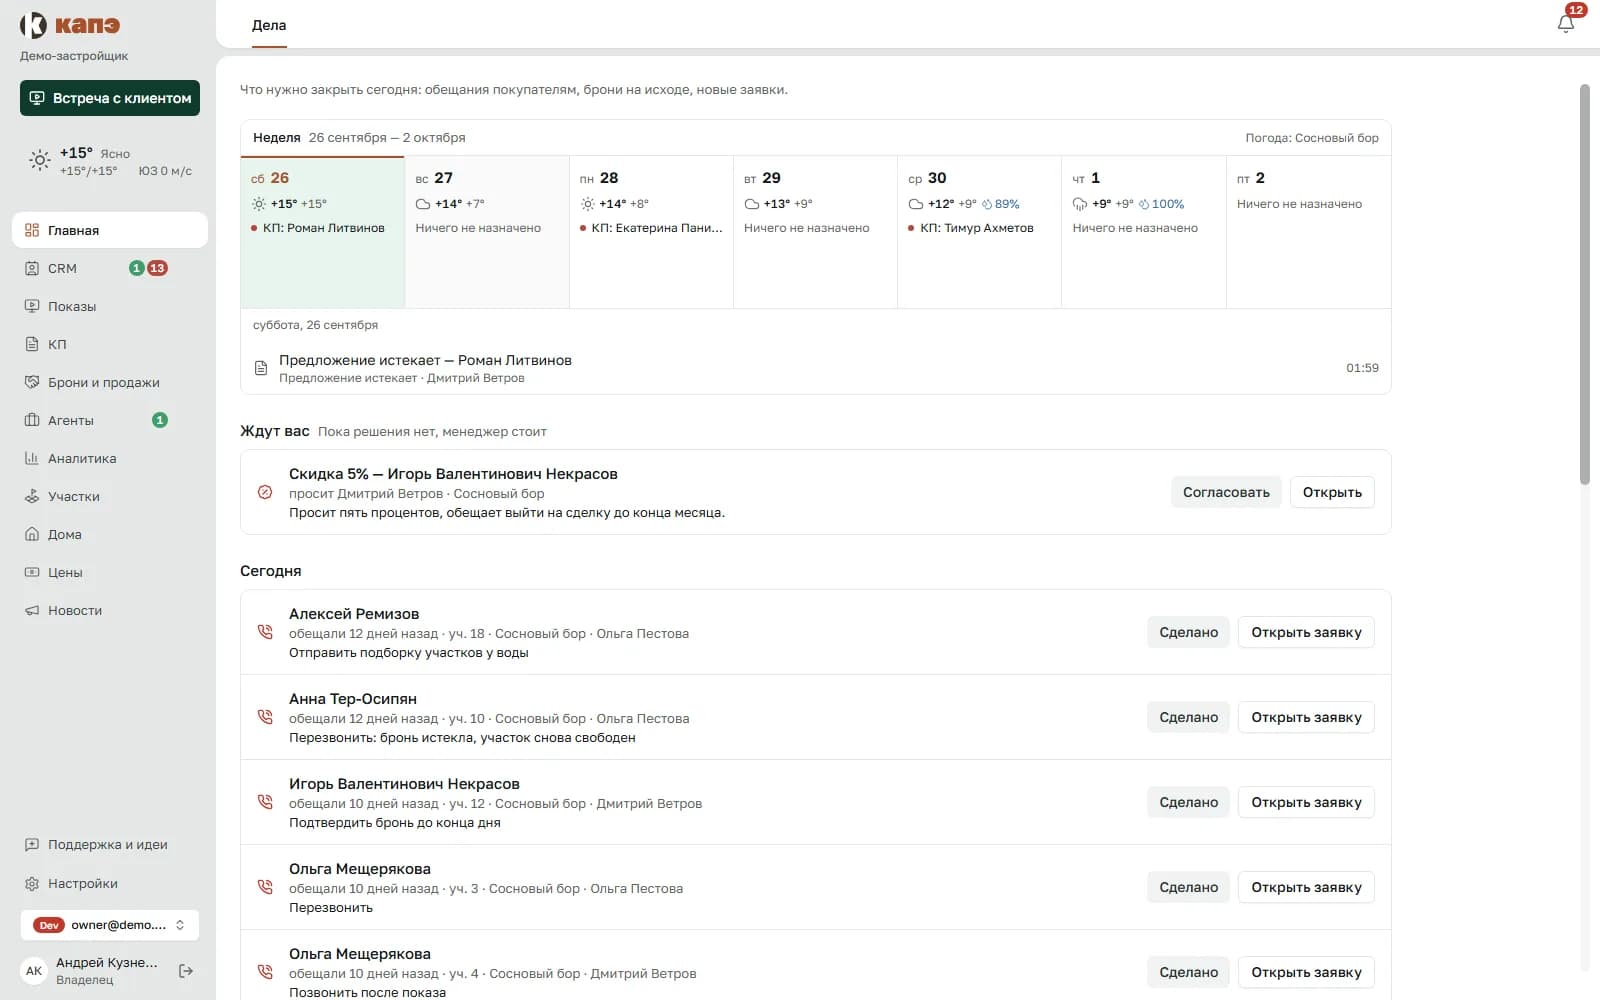The width and height of the screenshot is (1600, 1000).
Task: Click the Цены banknote icon
Action: (x=32, y=572)
